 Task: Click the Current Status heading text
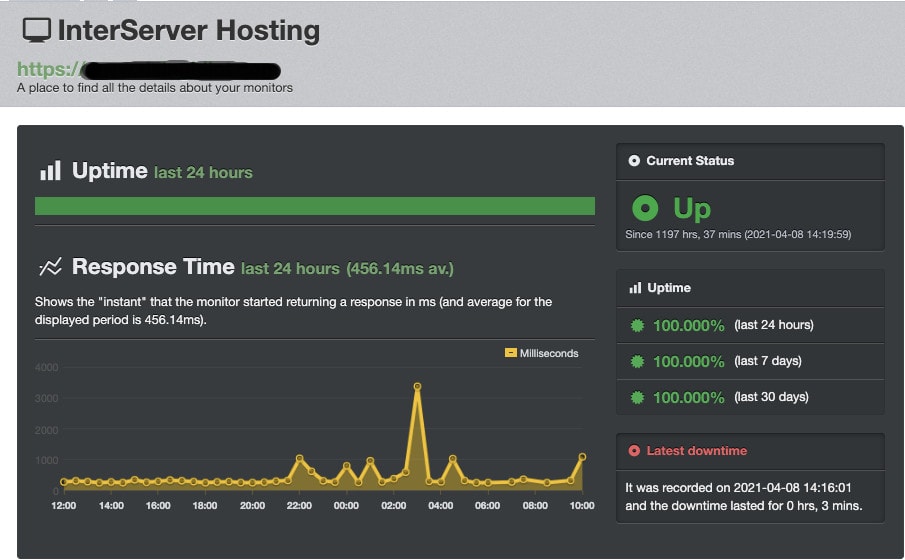point(690,161)
